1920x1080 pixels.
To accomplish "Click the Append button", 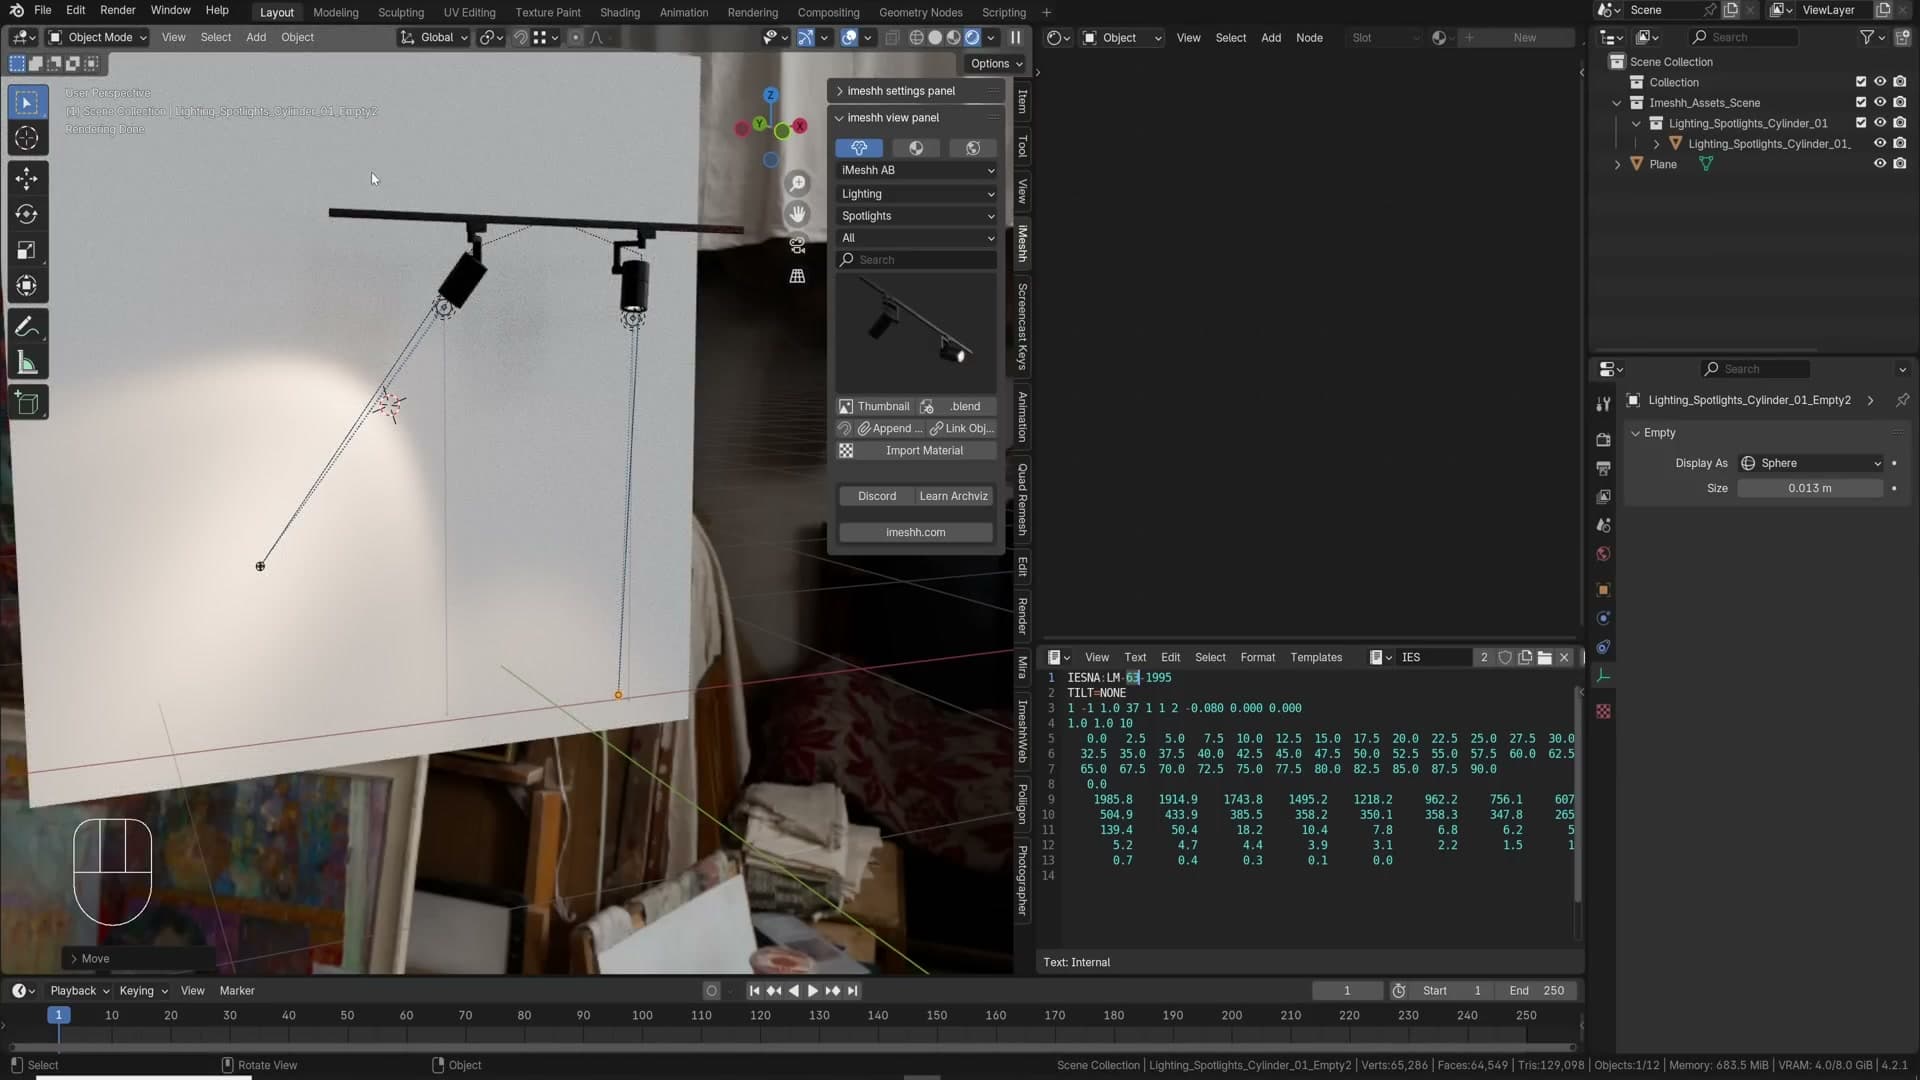I will [x=890, y=428].
